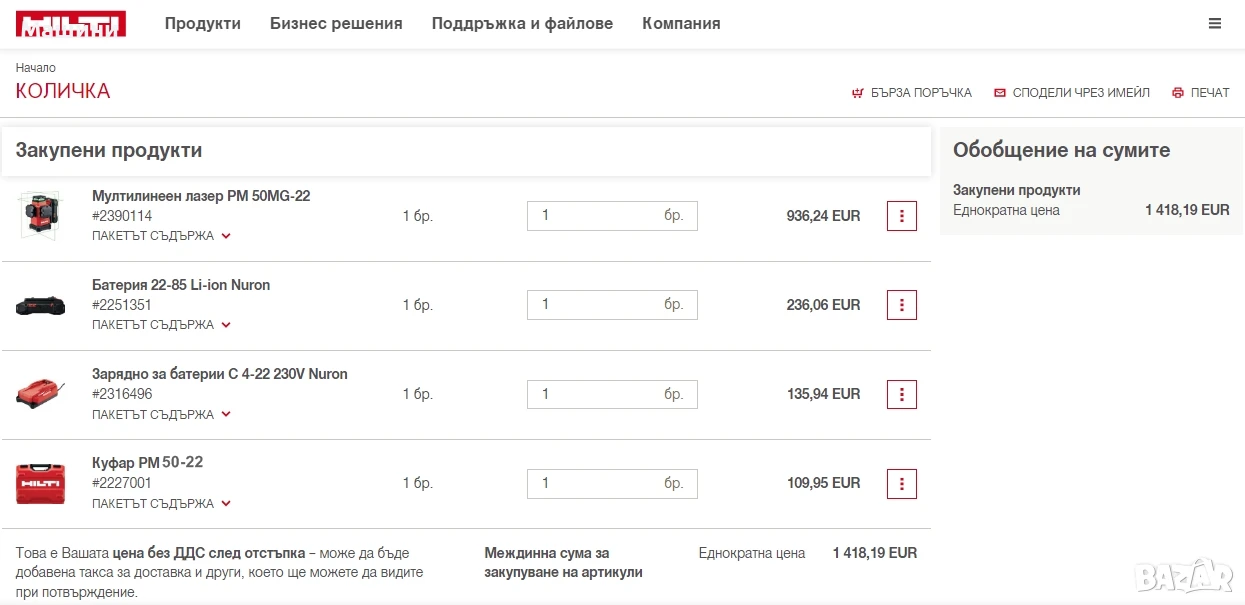1245x605 pixels.
Task: Open Зарядно за батерии C 4-22 230V Nuron title
Action: point(220,374)
